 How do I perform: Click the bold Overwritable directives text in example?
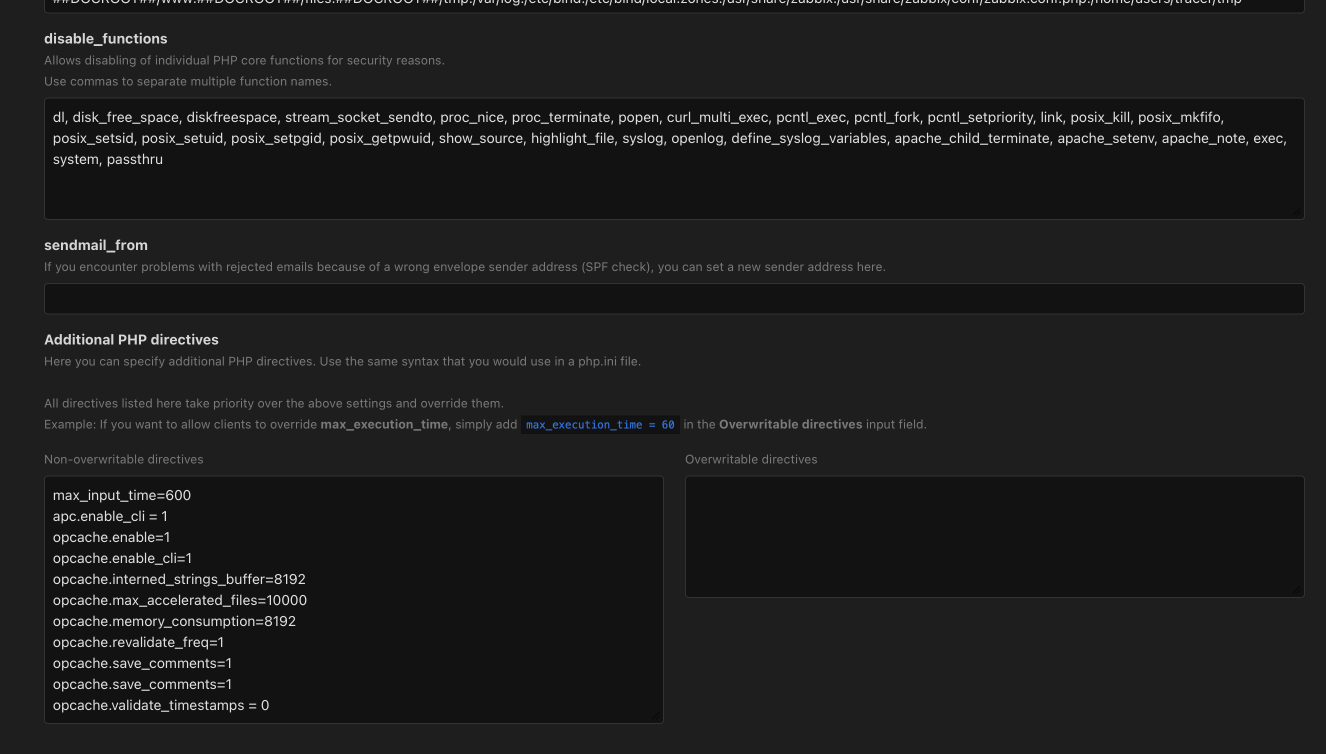[790, 425]
